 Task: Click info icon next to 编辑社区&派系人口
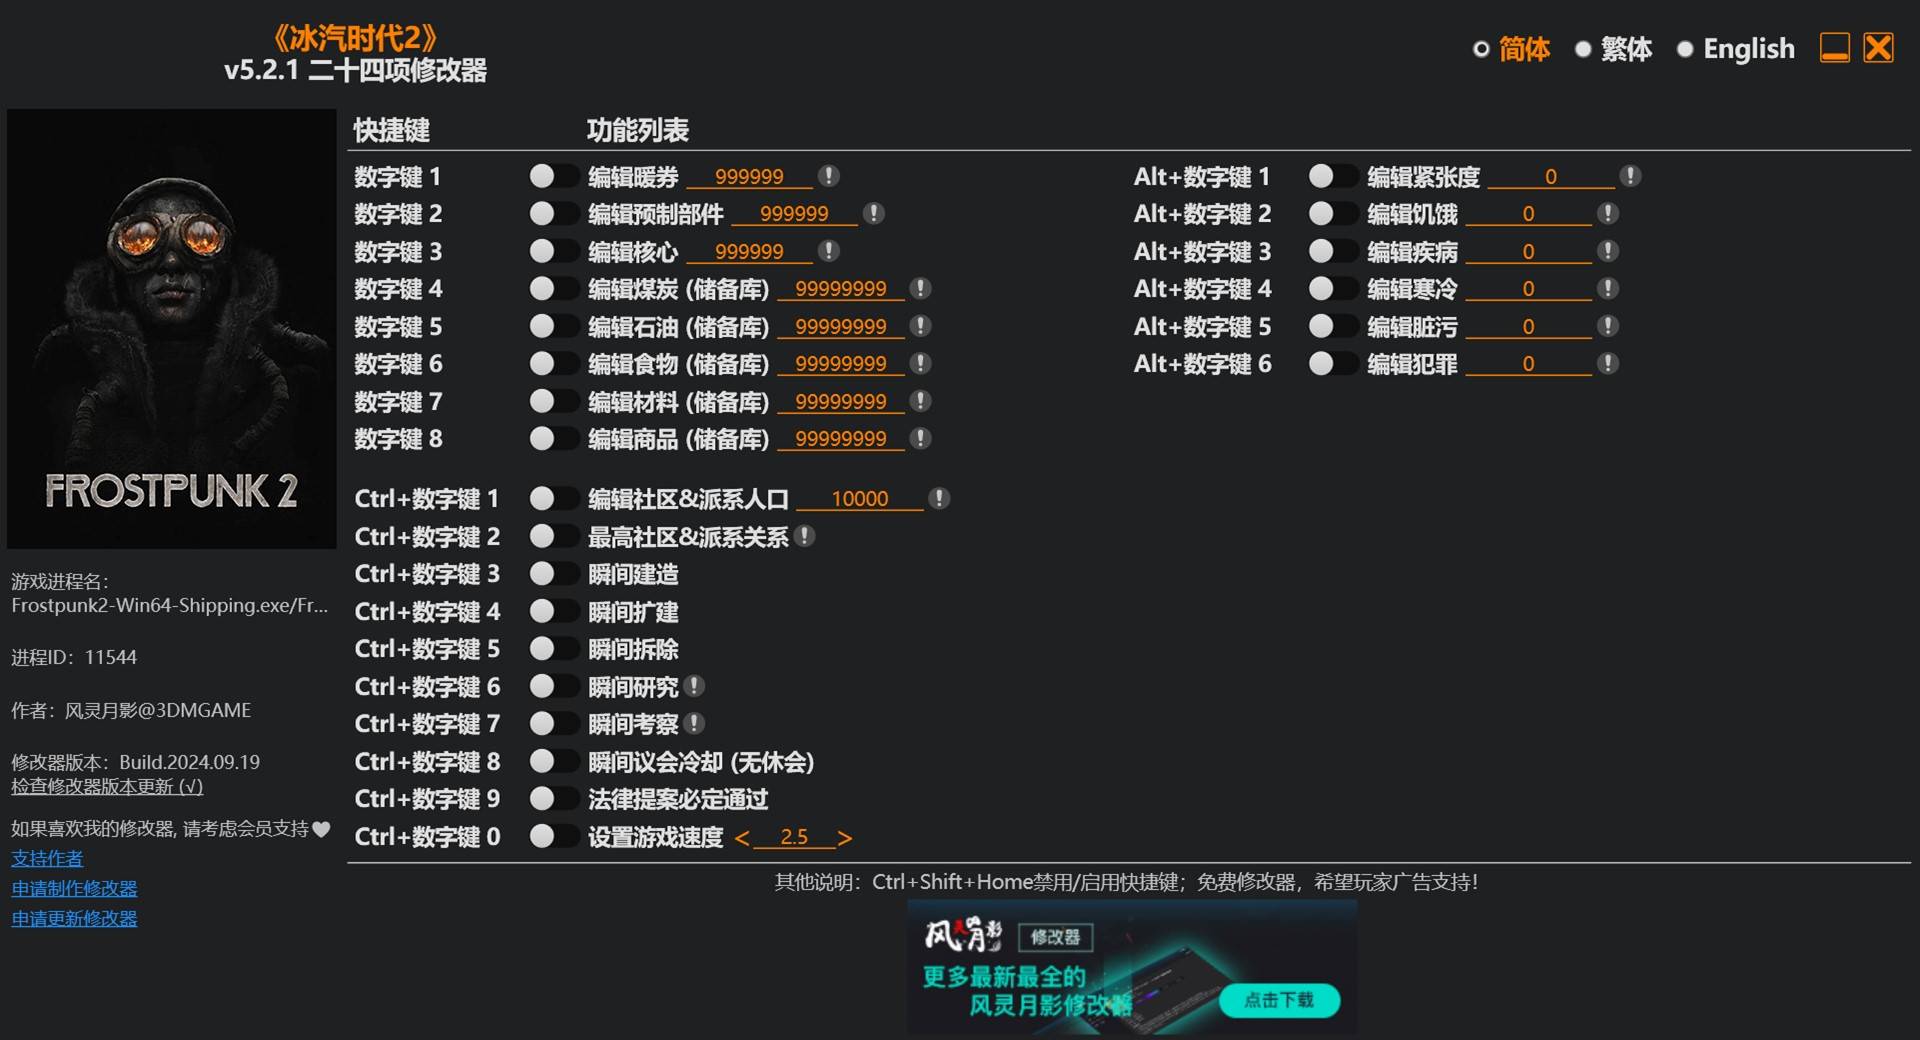point(938,498)
